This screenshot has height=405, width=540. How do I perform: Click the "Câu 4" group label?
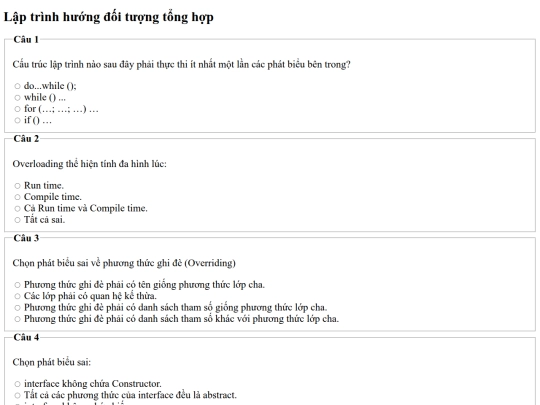[x=26, y=337]
